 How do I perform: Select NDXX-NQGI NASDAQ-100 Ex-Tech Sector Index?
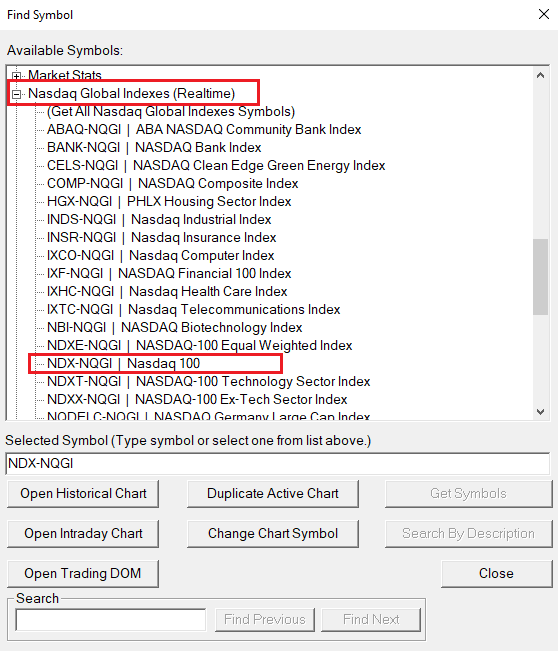(x=197, y=399)
